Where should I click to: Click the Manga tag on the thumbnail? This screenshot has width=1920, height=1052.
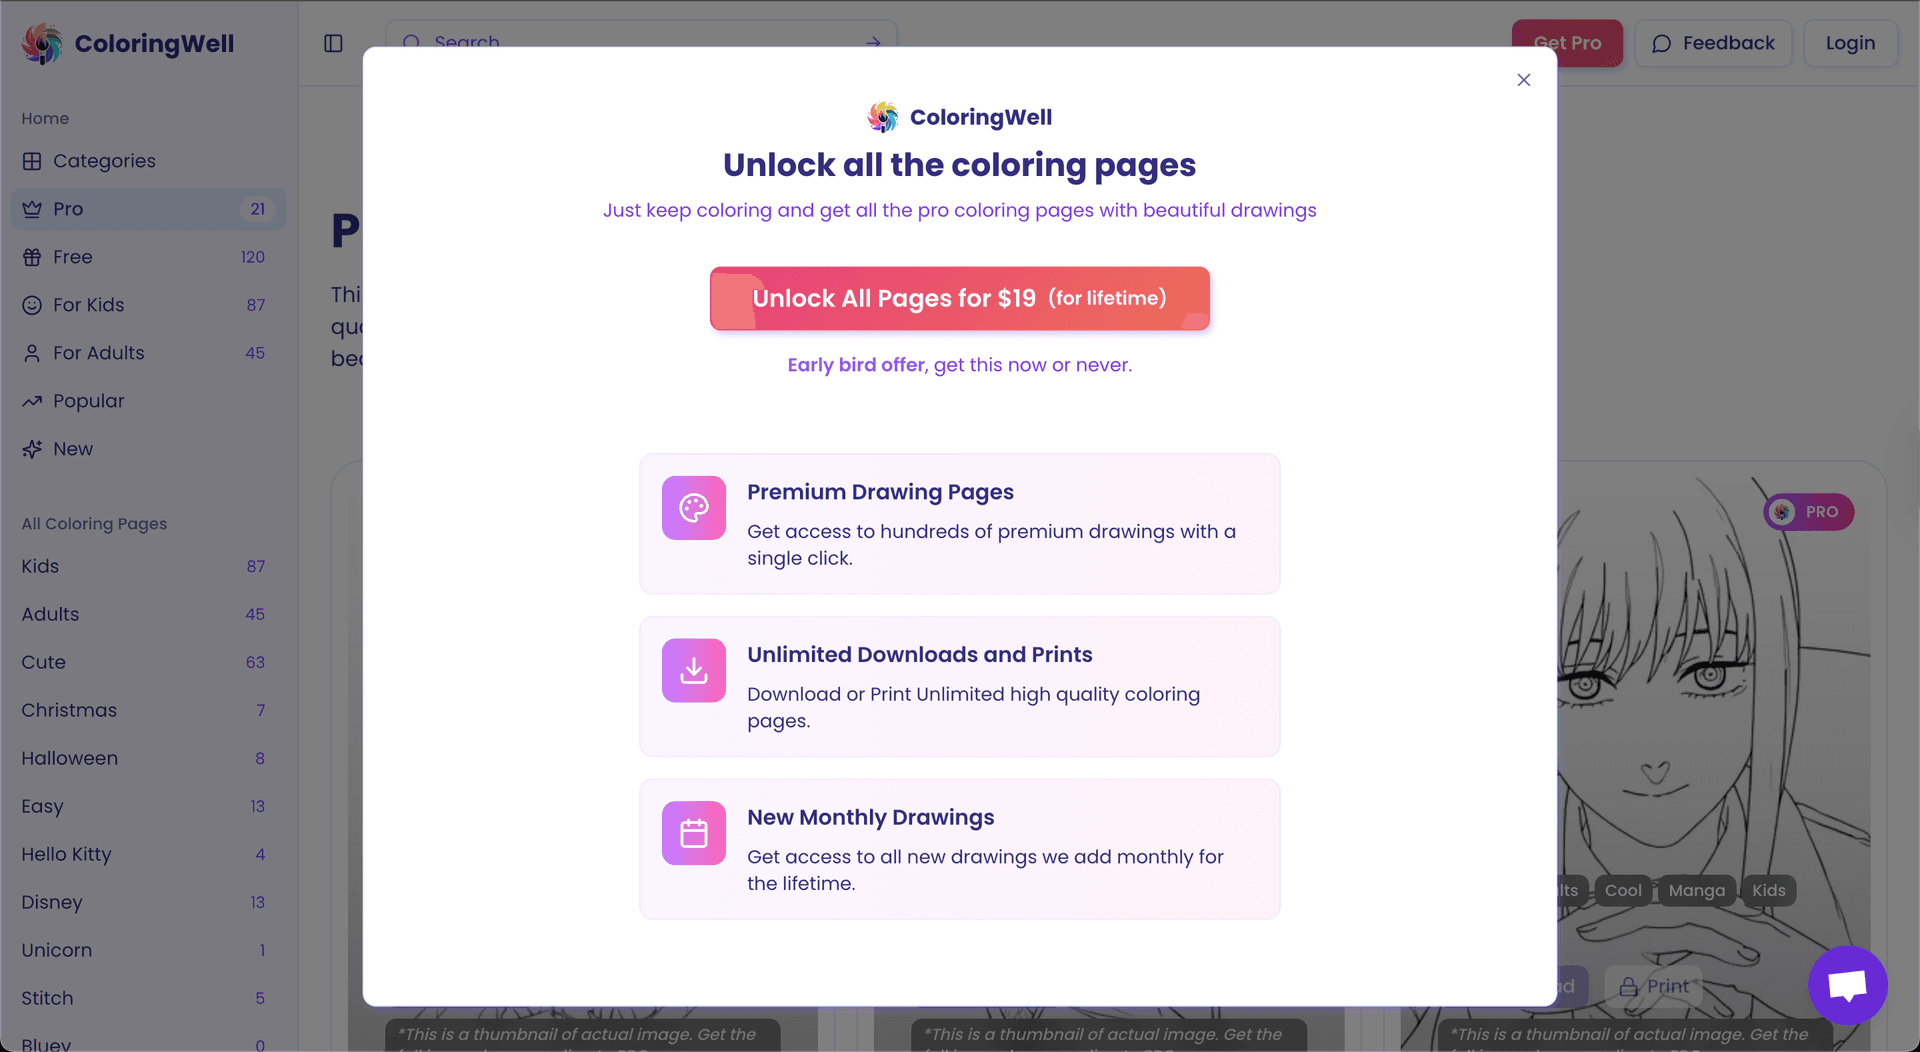pos(1696,890)
